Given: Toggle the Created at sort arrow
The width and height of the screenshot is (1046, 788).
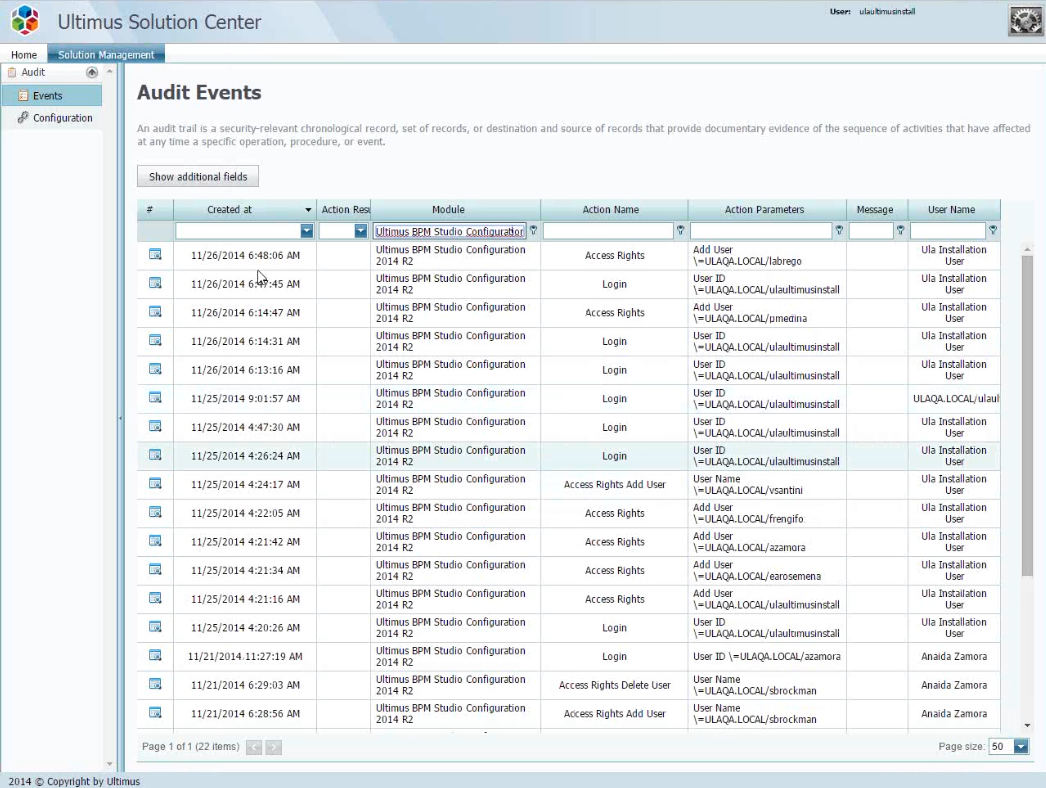Looking at the screenshot, I should point(308,210).
